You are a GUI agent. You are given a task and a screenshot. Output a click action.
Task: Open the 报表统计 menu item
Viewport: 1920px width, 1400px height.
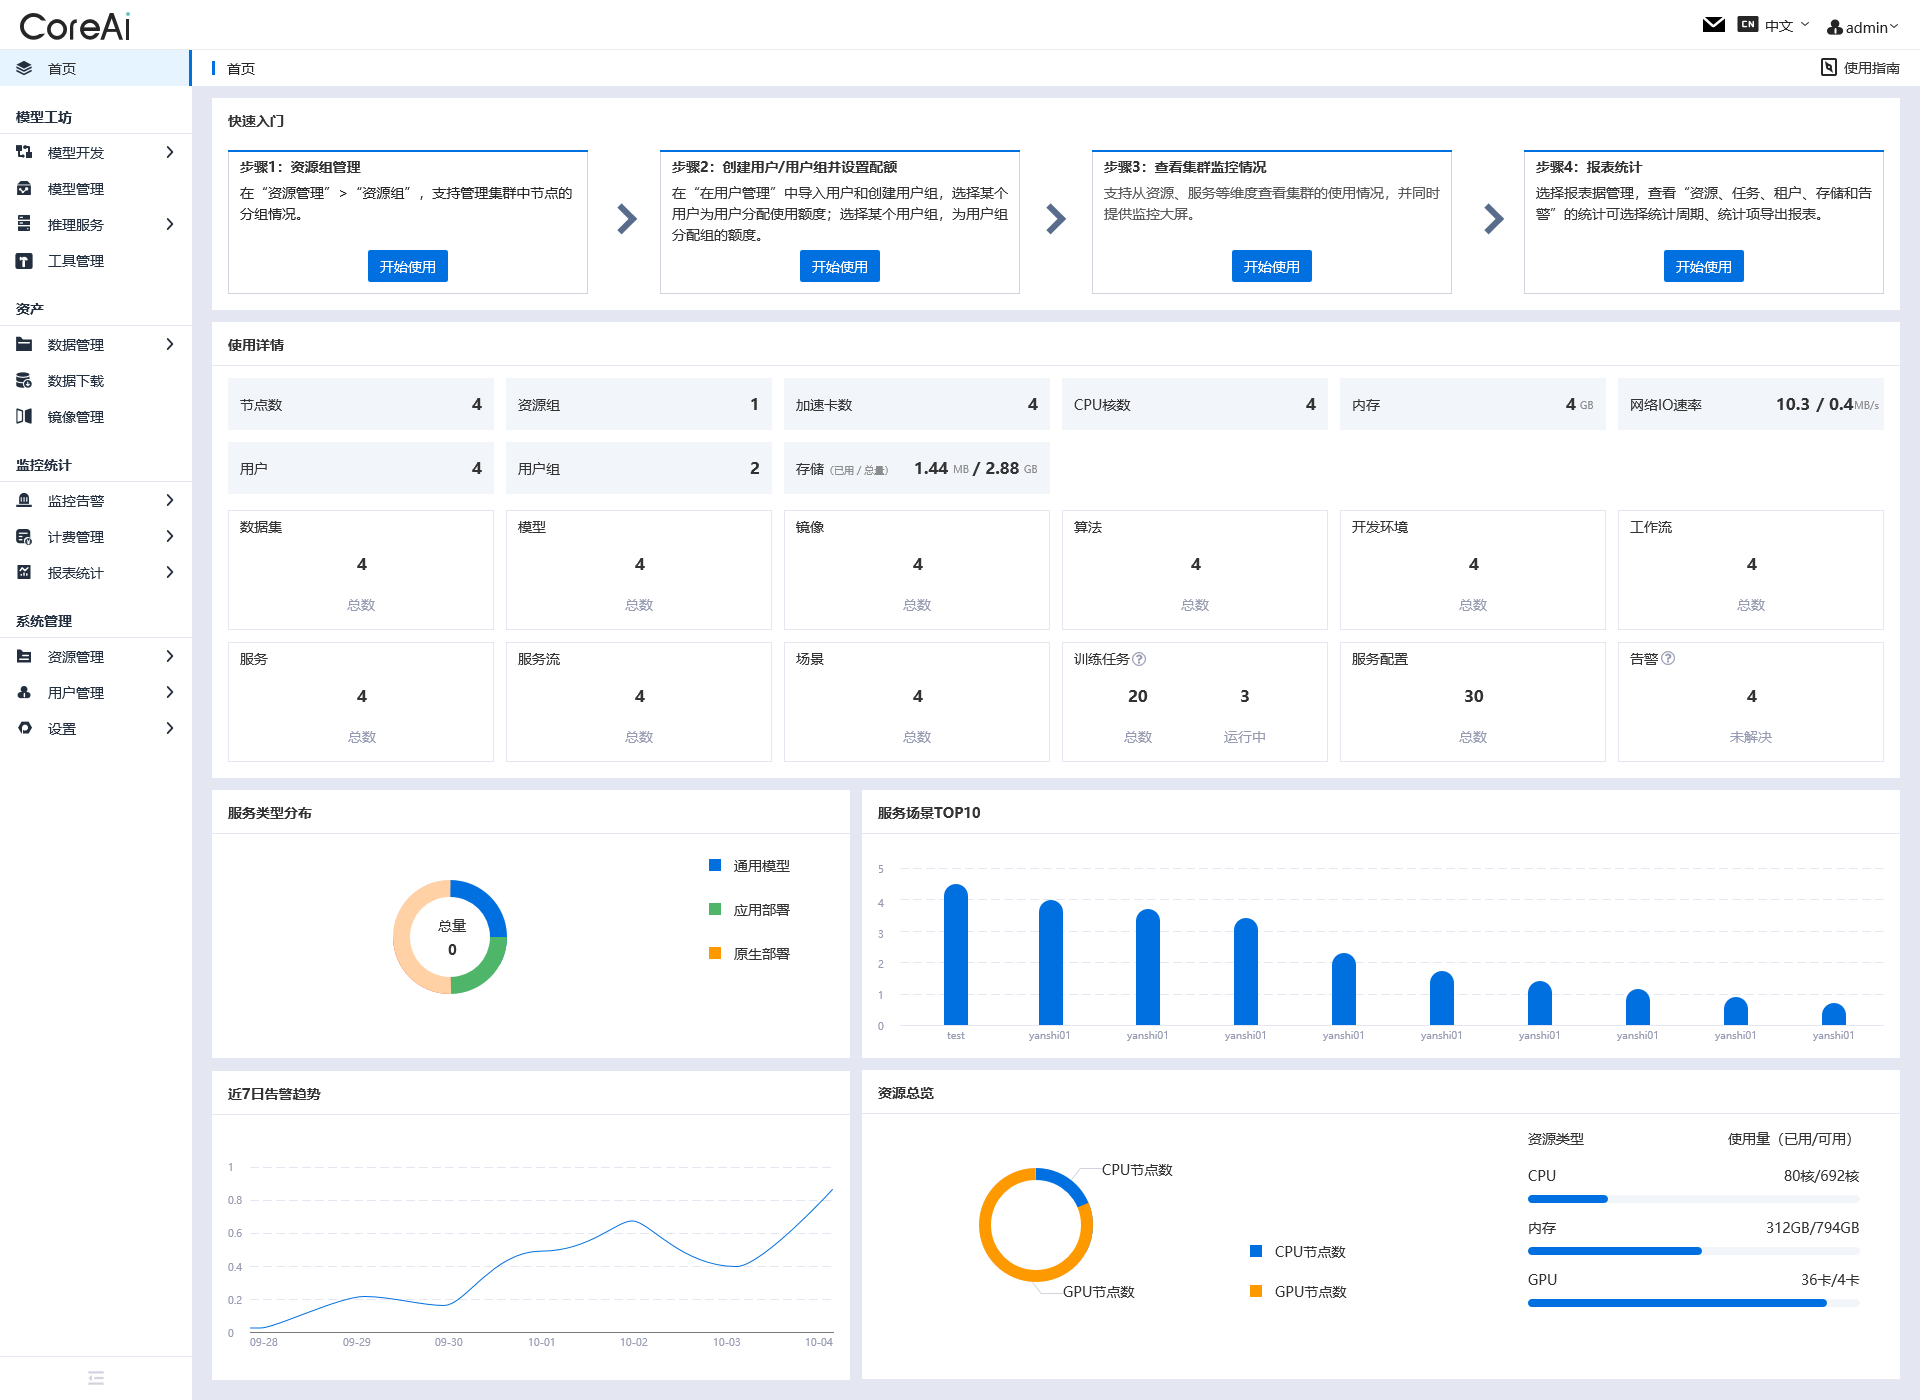[95, 573]
